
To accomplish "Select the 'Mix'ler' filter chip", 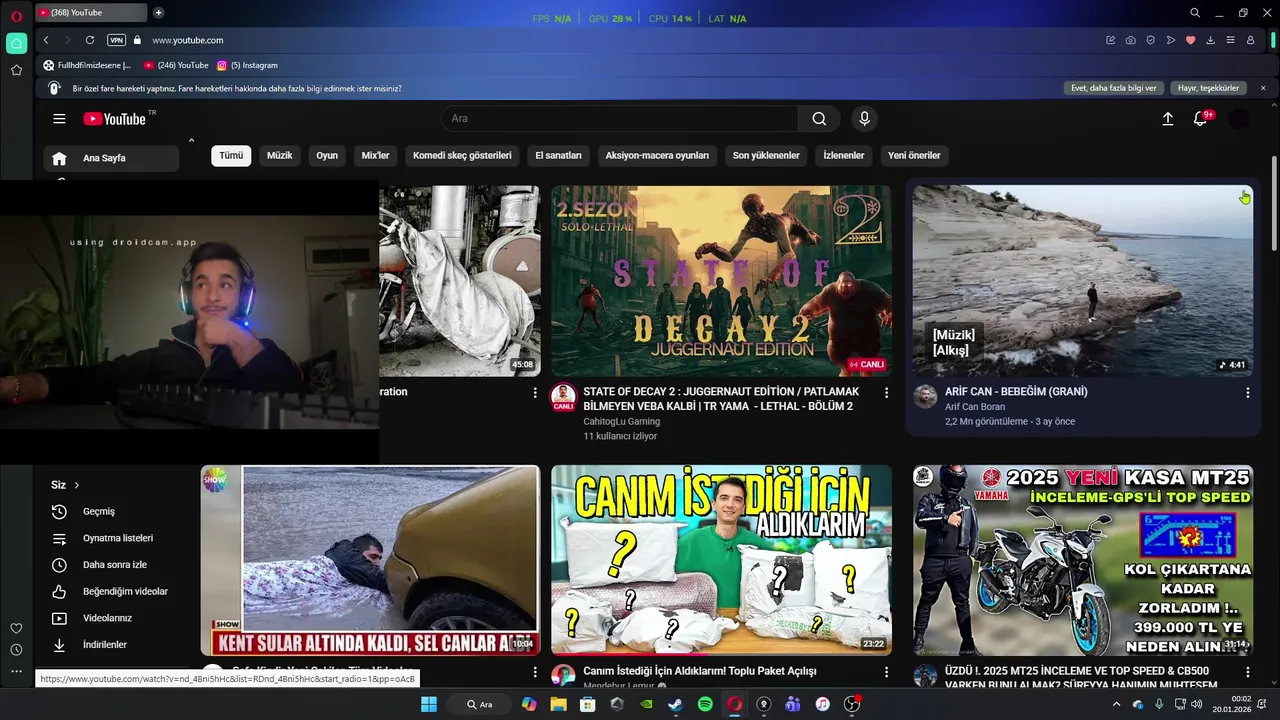I will pyautogui.click(x=375, y=156).
